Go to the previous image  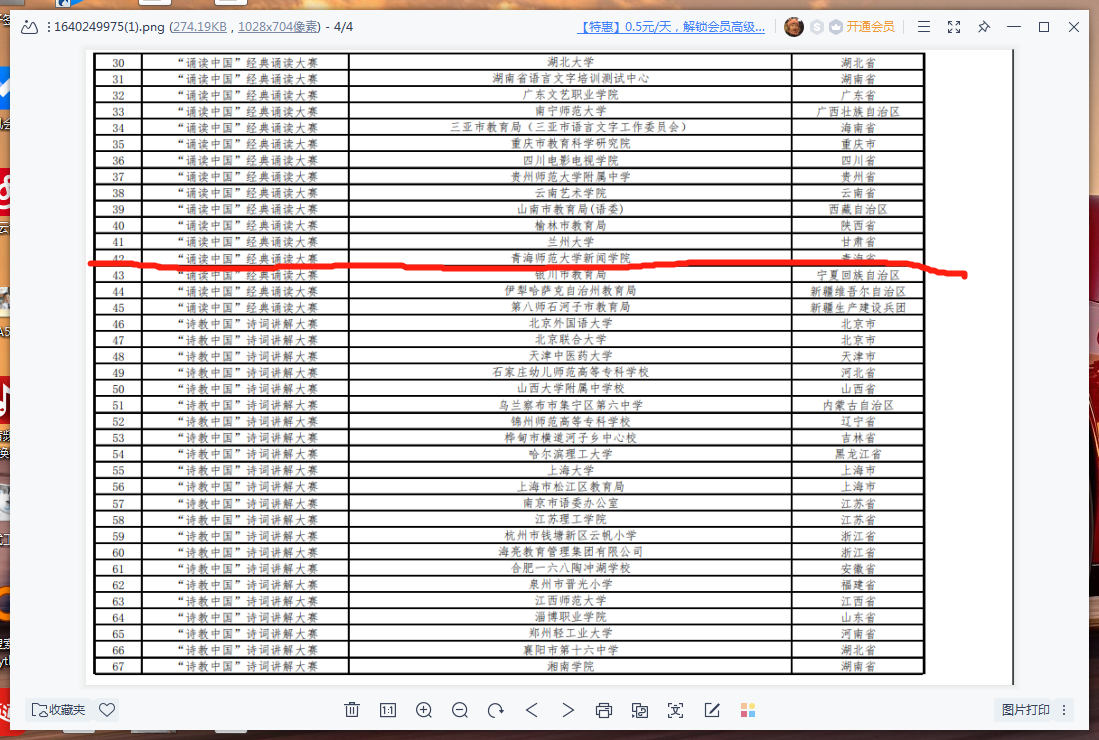[x=532, y=710]
